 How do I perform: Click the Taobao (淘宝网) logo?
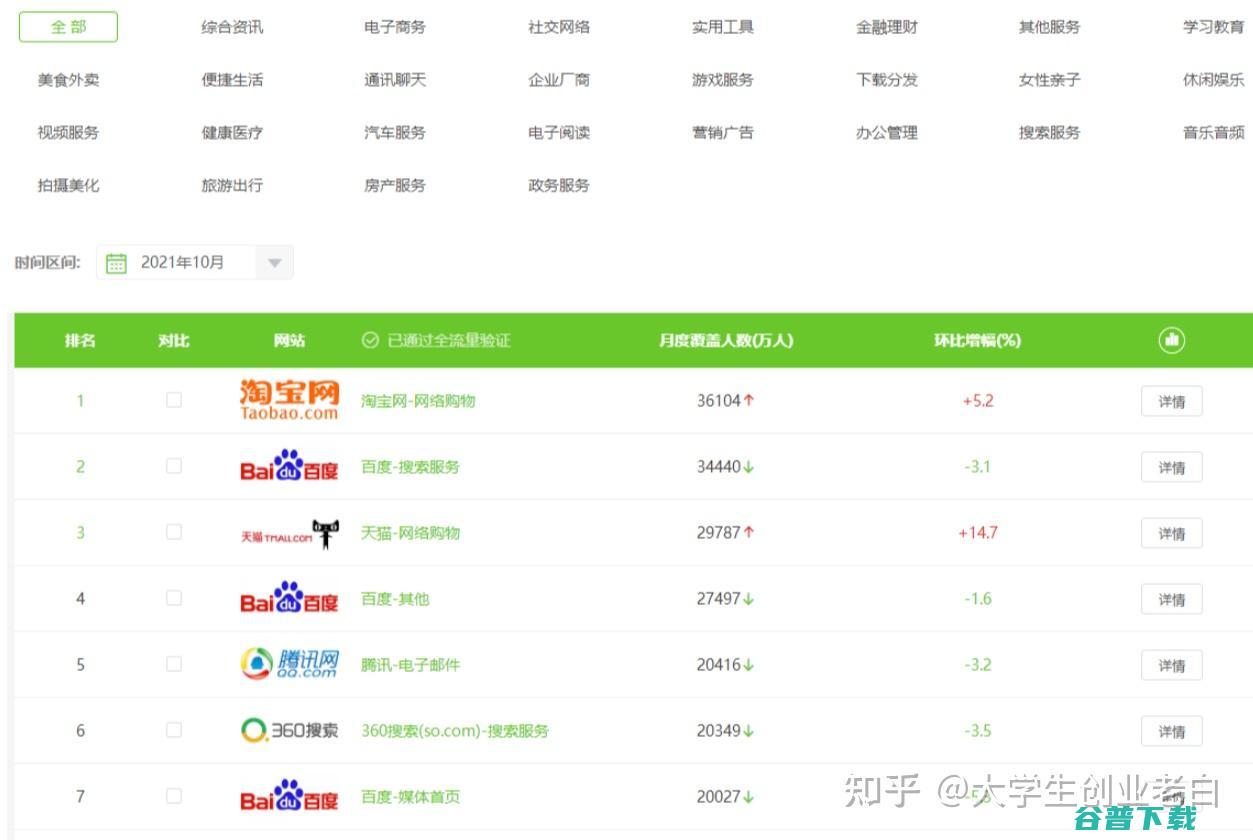coord(288,398)
